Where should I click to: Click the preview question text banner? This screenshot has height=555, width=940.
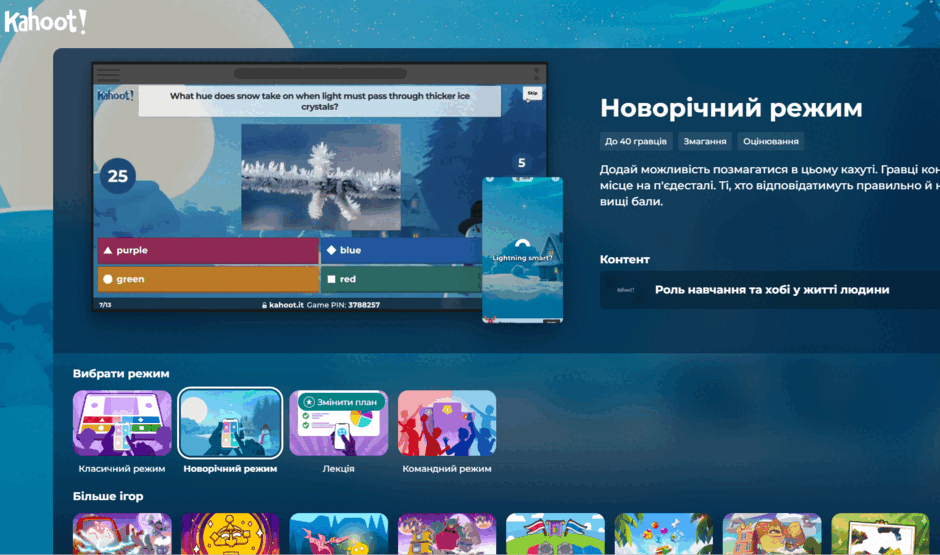click(320, 101)
